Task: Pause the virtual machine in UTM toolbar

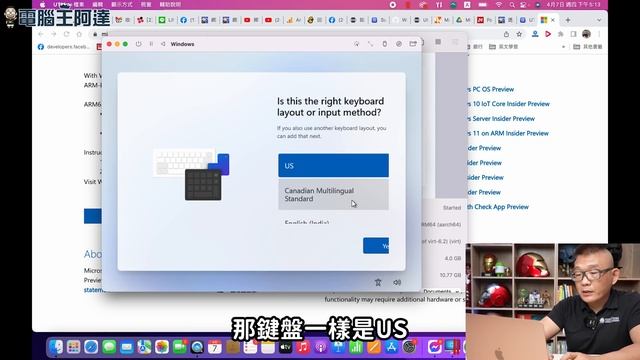Action: [151, 44]
